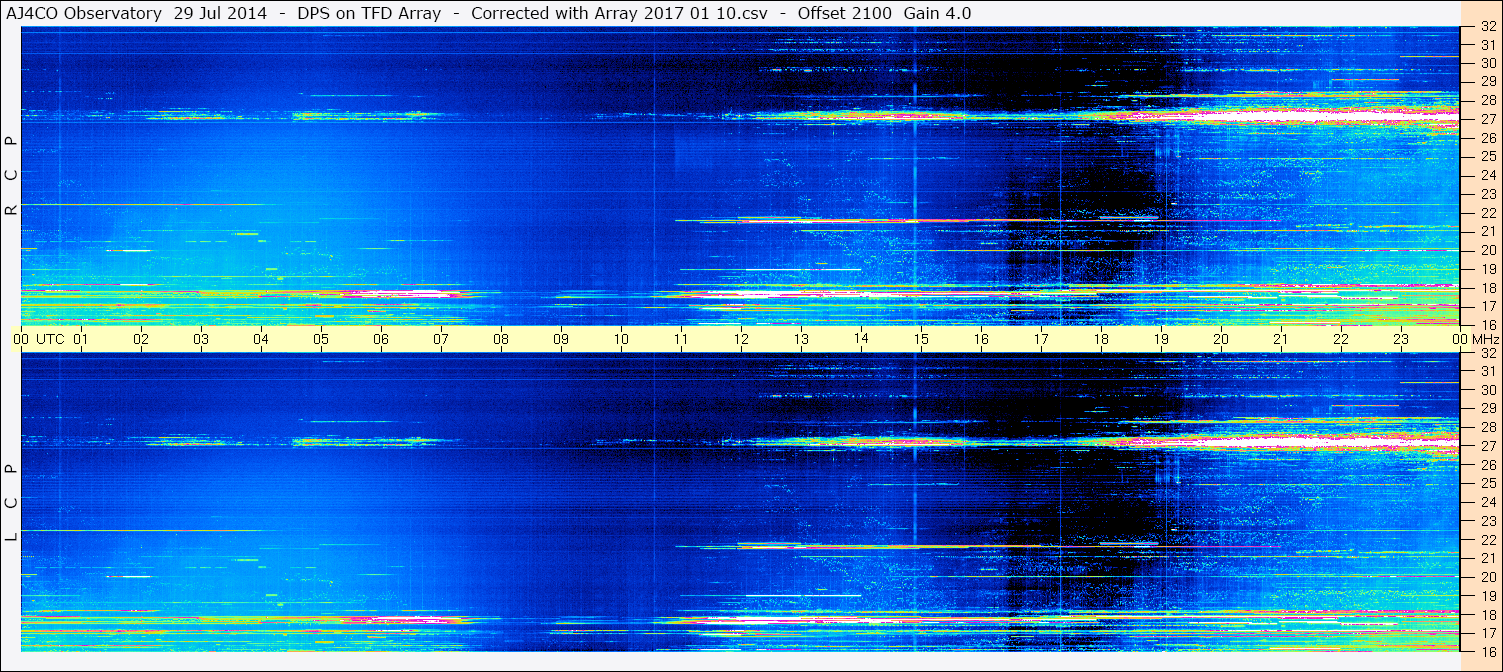
Task: Click 16 MHz tick on LCP frequency scale
Action: click(x=1488, y=651)
